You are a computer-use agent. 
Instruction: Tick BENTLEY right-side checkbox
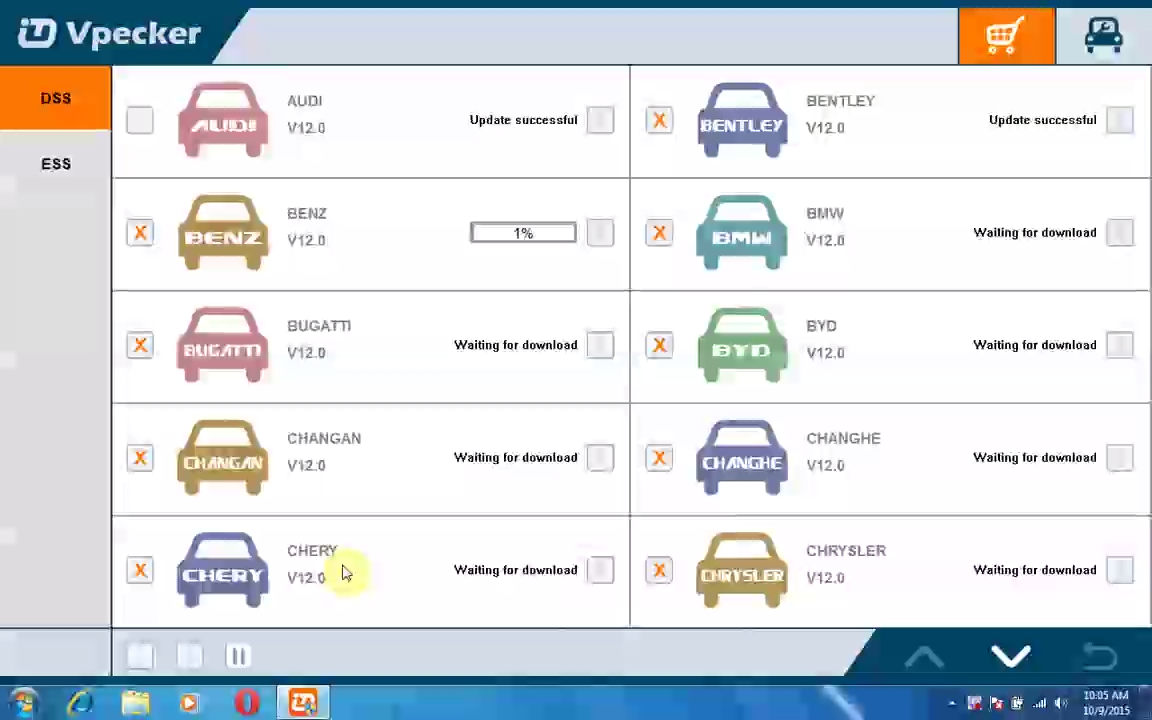pyautogui.click(x=1120, y=120)
